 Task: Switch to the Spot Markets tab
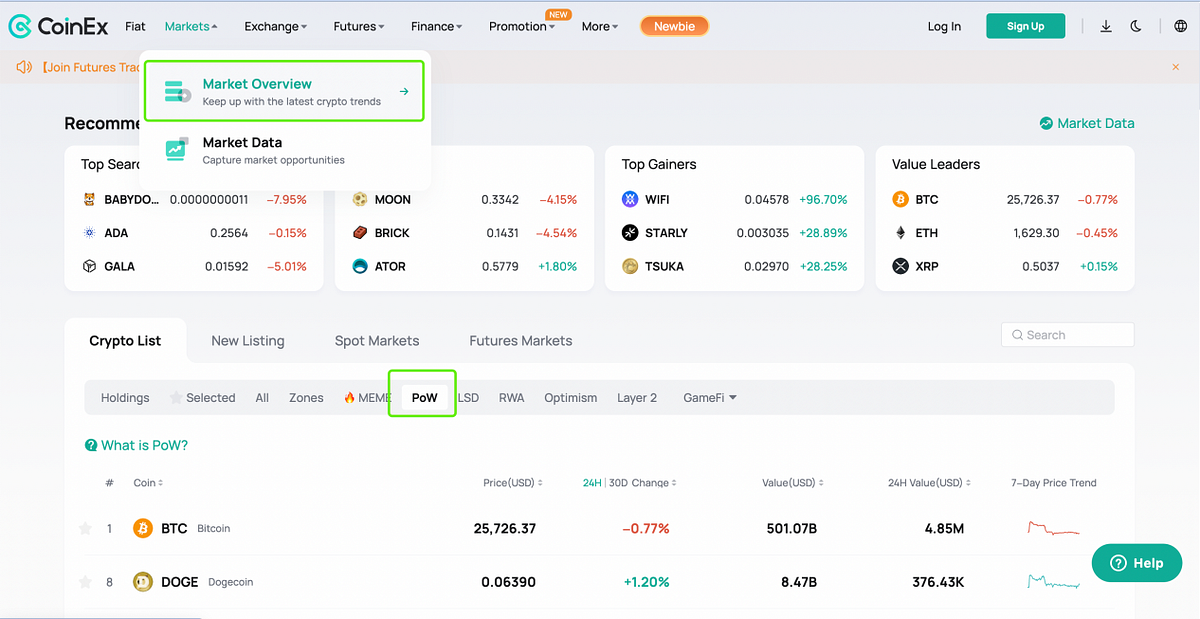(377, 341)
